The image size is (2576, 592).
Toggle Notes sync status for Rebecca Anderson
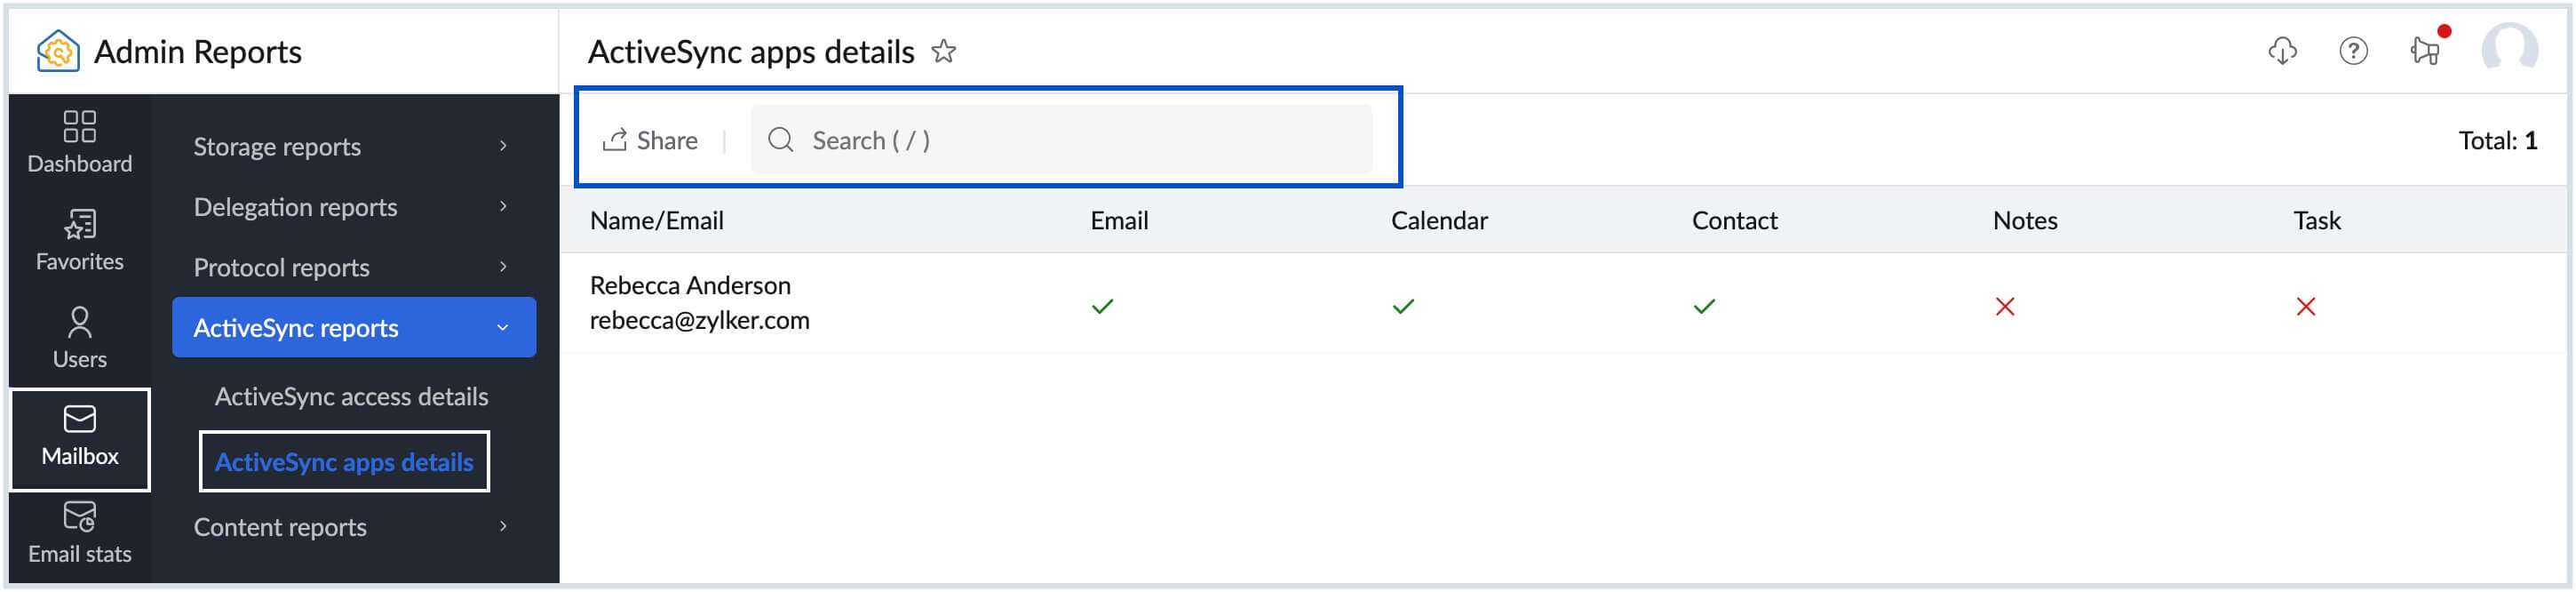2004,305
